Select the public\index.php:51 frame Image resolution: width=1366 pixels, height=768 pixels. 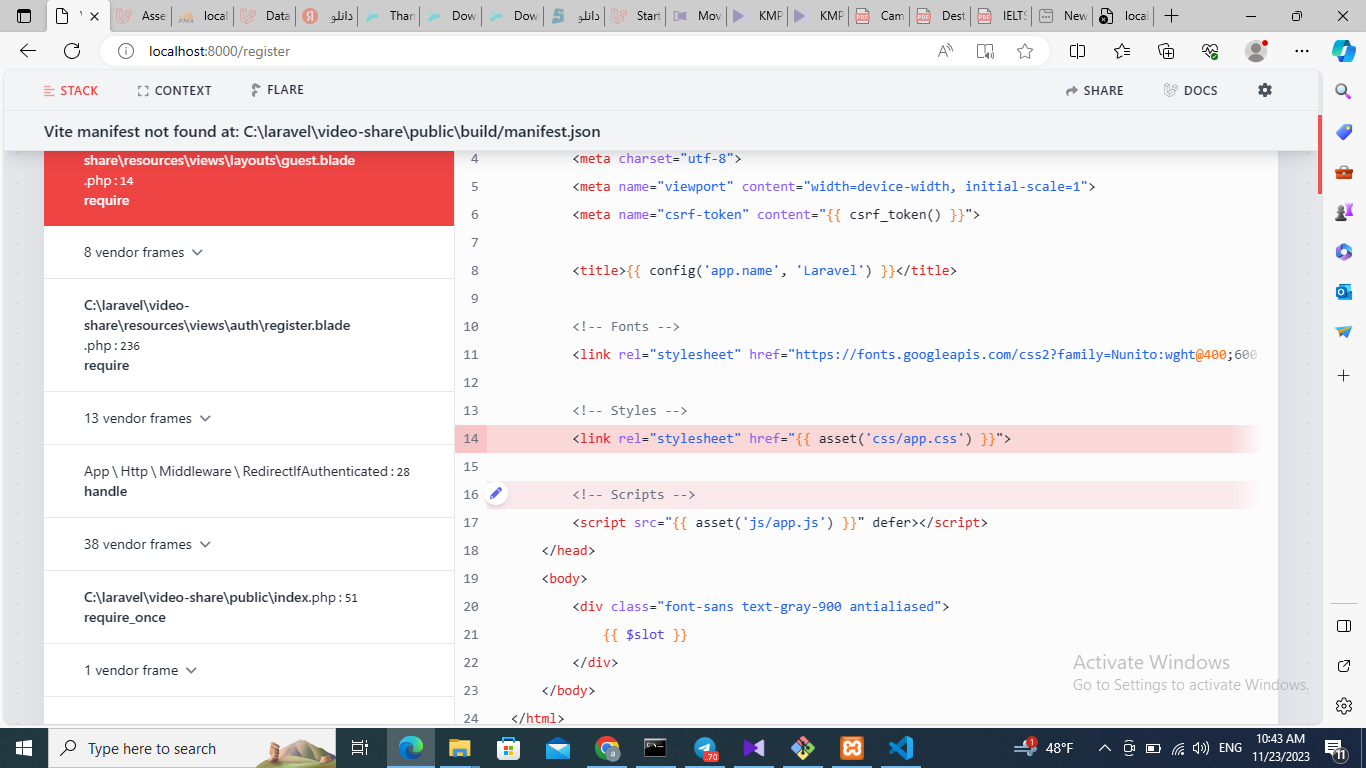point(249,607)
